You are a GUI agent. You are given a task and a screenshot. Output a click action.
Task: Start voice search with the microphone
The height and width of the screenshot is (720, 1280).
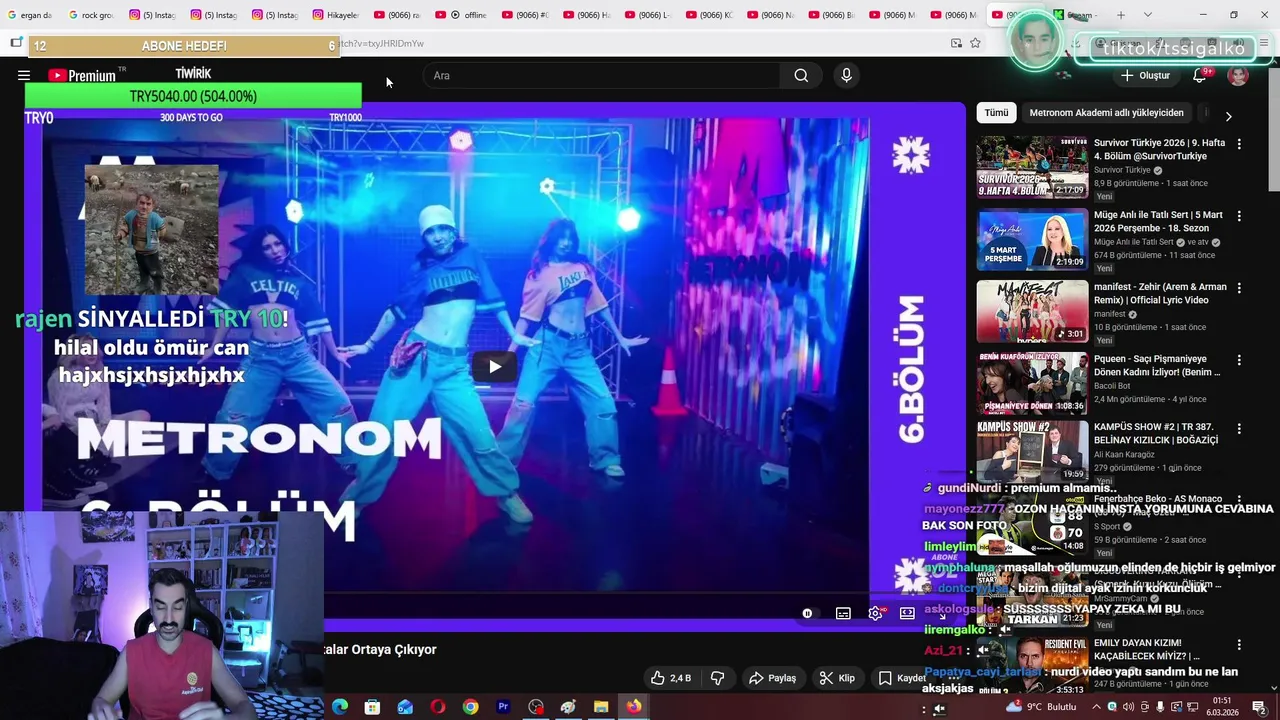846,75
